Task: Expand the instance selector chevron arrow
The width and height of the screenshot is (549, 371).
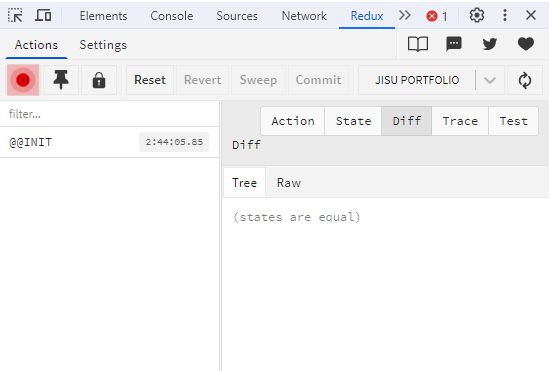Action: point(490,80)
